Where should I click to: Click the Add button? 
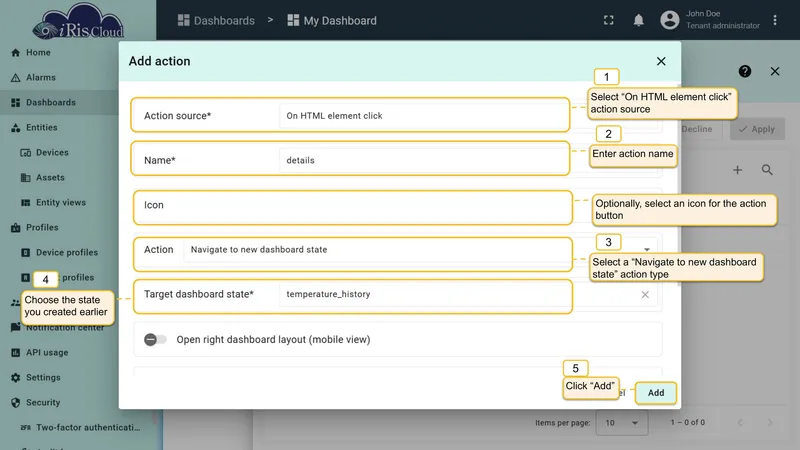coord(656,393)
